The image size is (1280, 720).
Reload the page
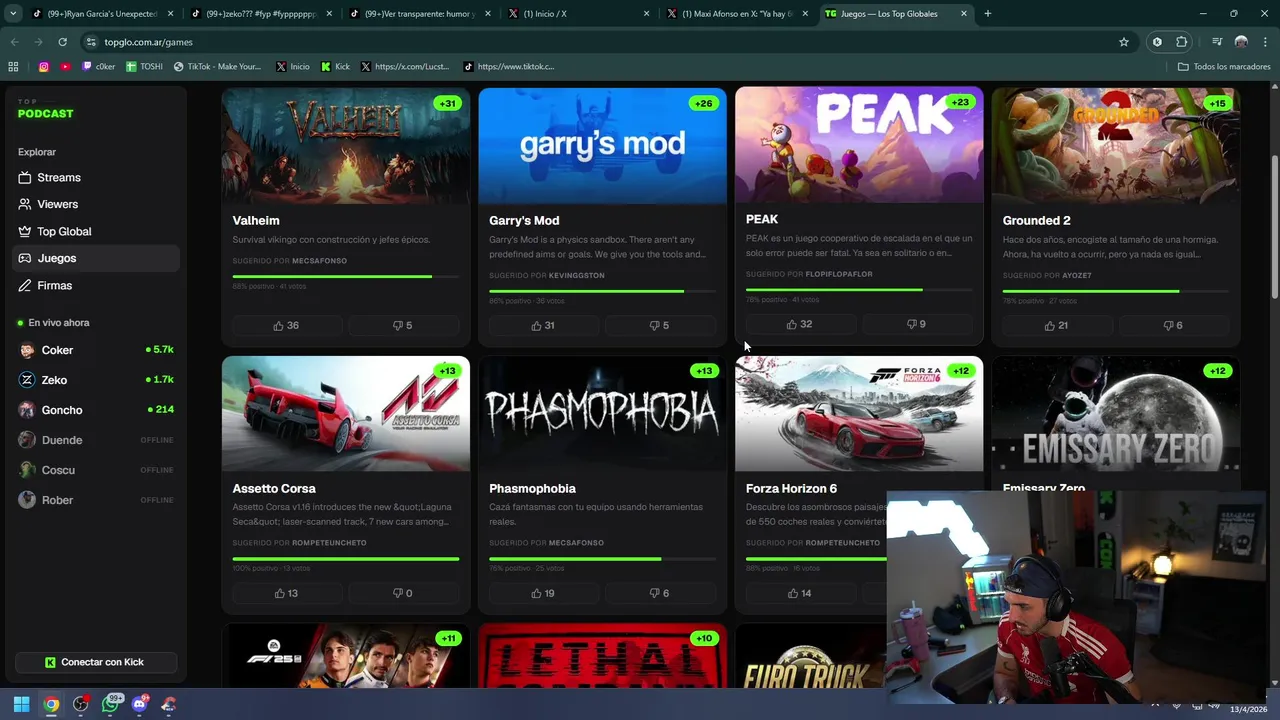pyautogui.click(x=62, y=42)
